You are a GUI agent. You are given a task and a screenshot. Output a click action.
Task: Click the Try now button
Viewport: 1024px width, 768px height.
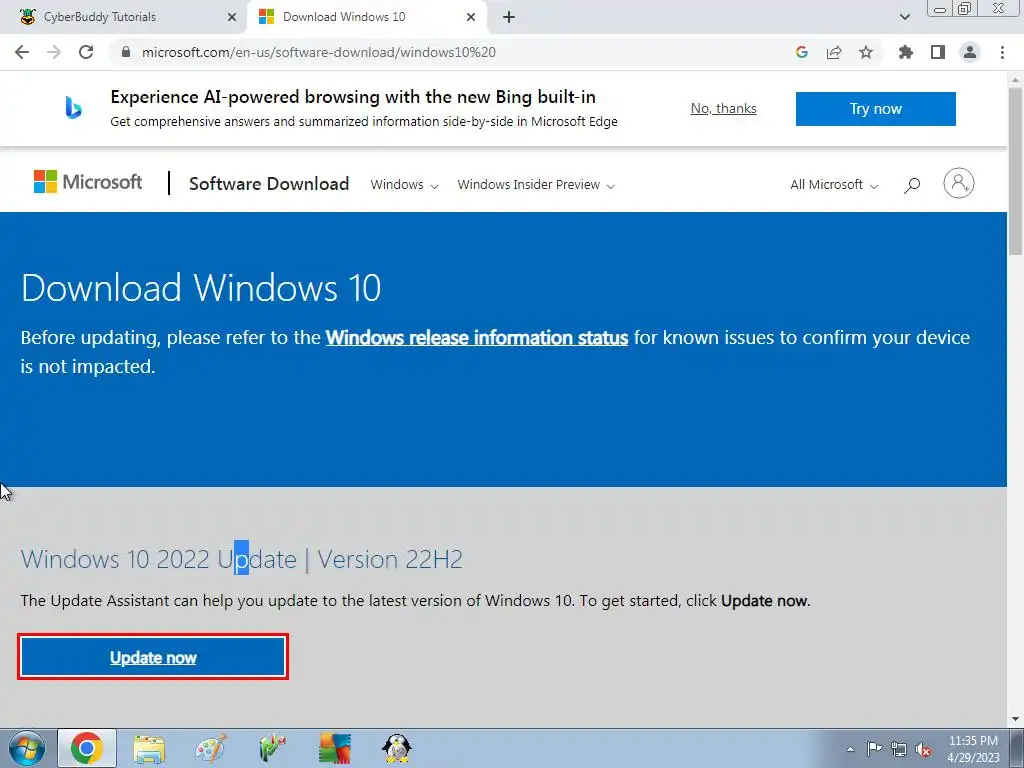click(x=875, y=108)
